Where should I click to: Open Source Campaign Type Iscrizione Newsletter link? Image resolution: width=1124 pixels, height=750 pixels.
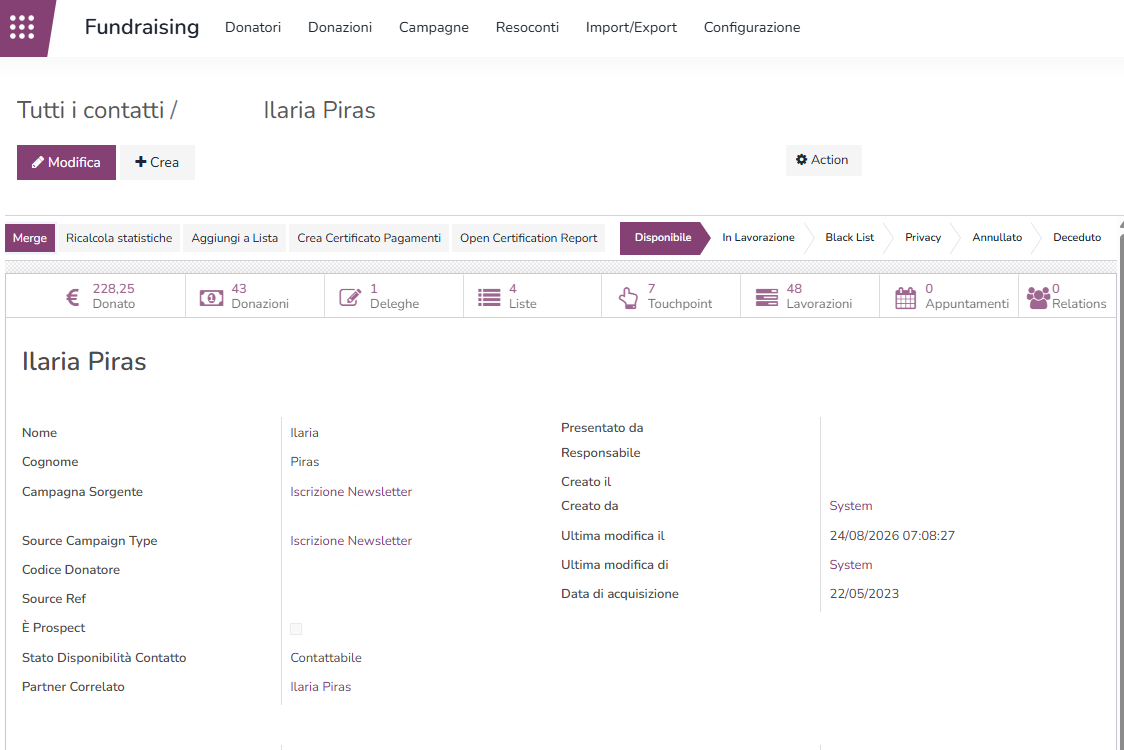[x=351, y=541]
